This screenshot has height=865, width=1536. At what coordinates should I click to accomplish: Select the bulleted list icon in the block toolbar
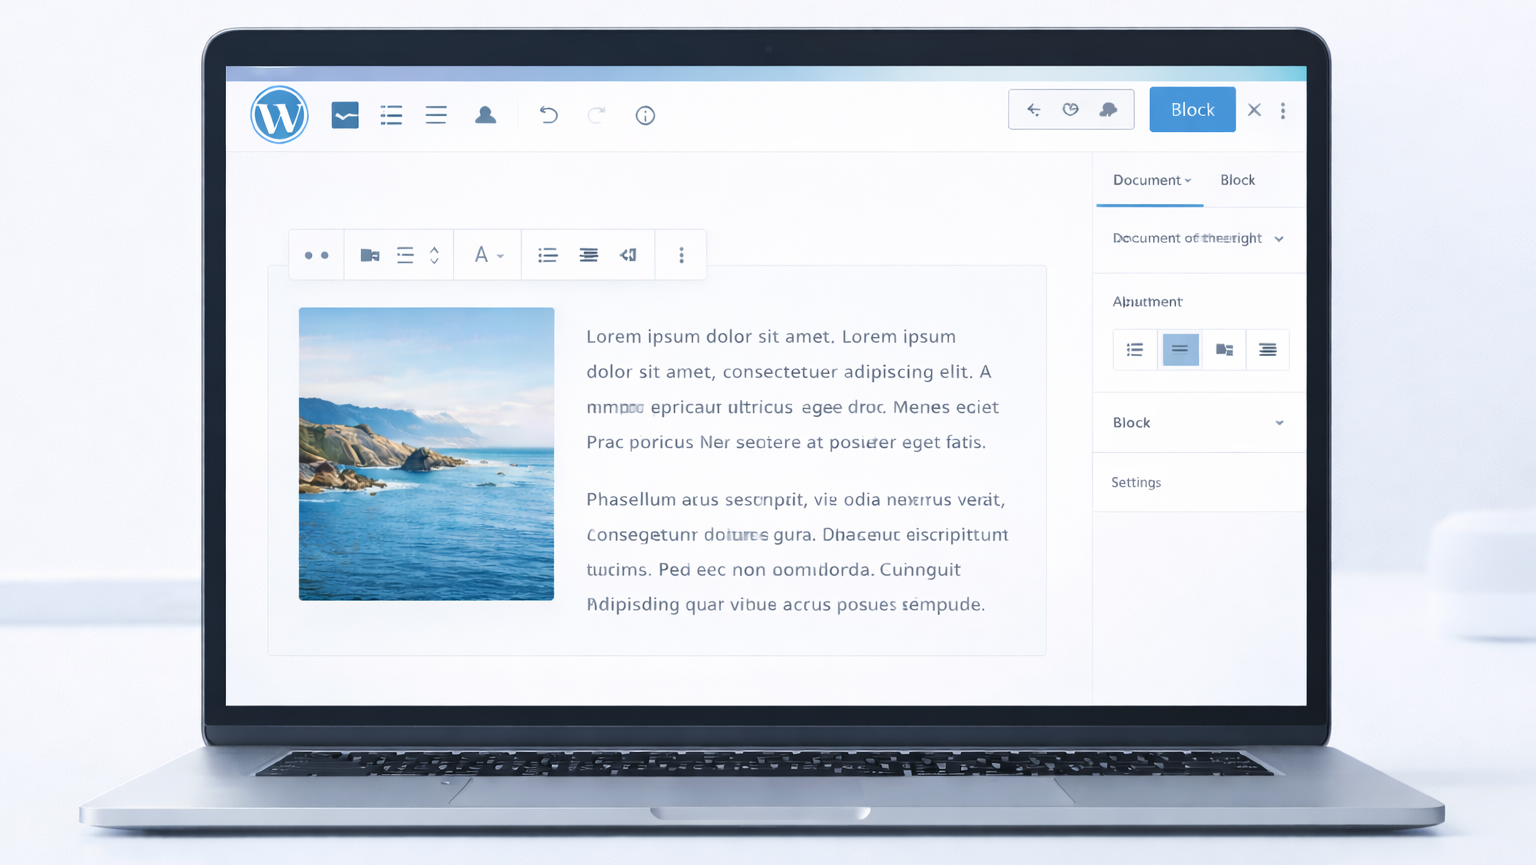(x=547, y=254)
